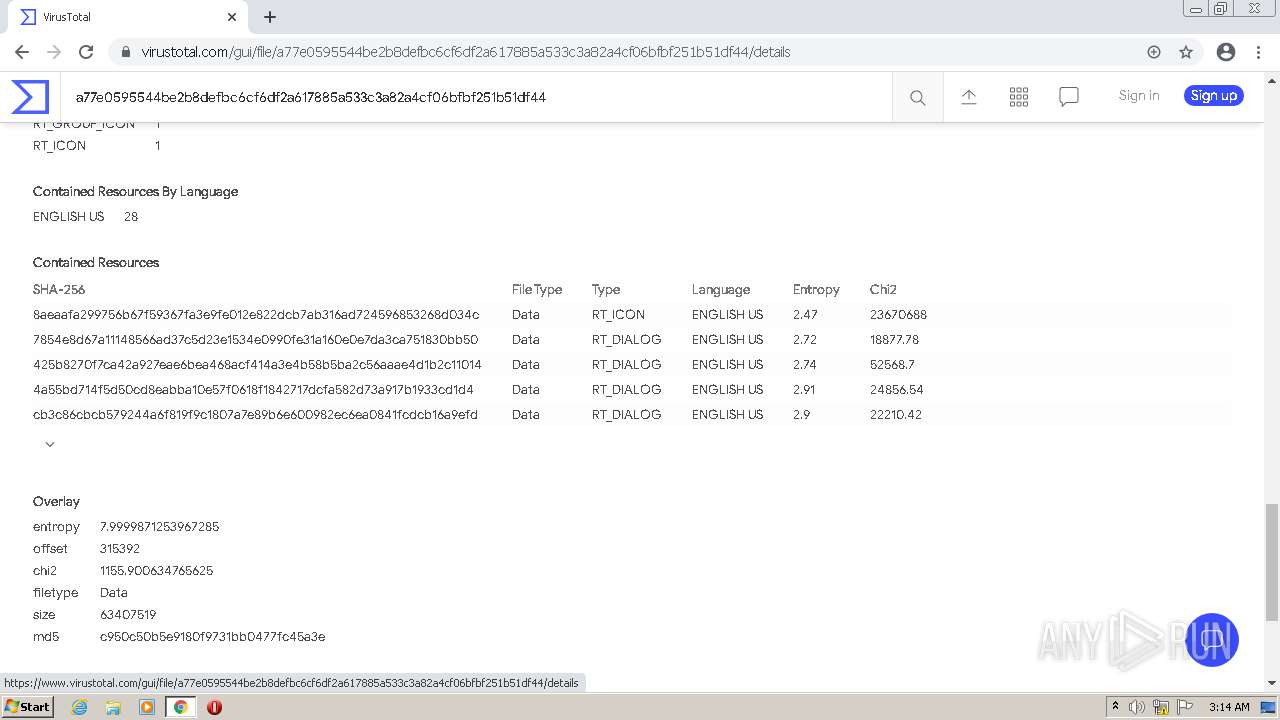Screen dimensions: 1280x720
Task: Close the VirusTotal tab
Action: [x=232, y=17]
